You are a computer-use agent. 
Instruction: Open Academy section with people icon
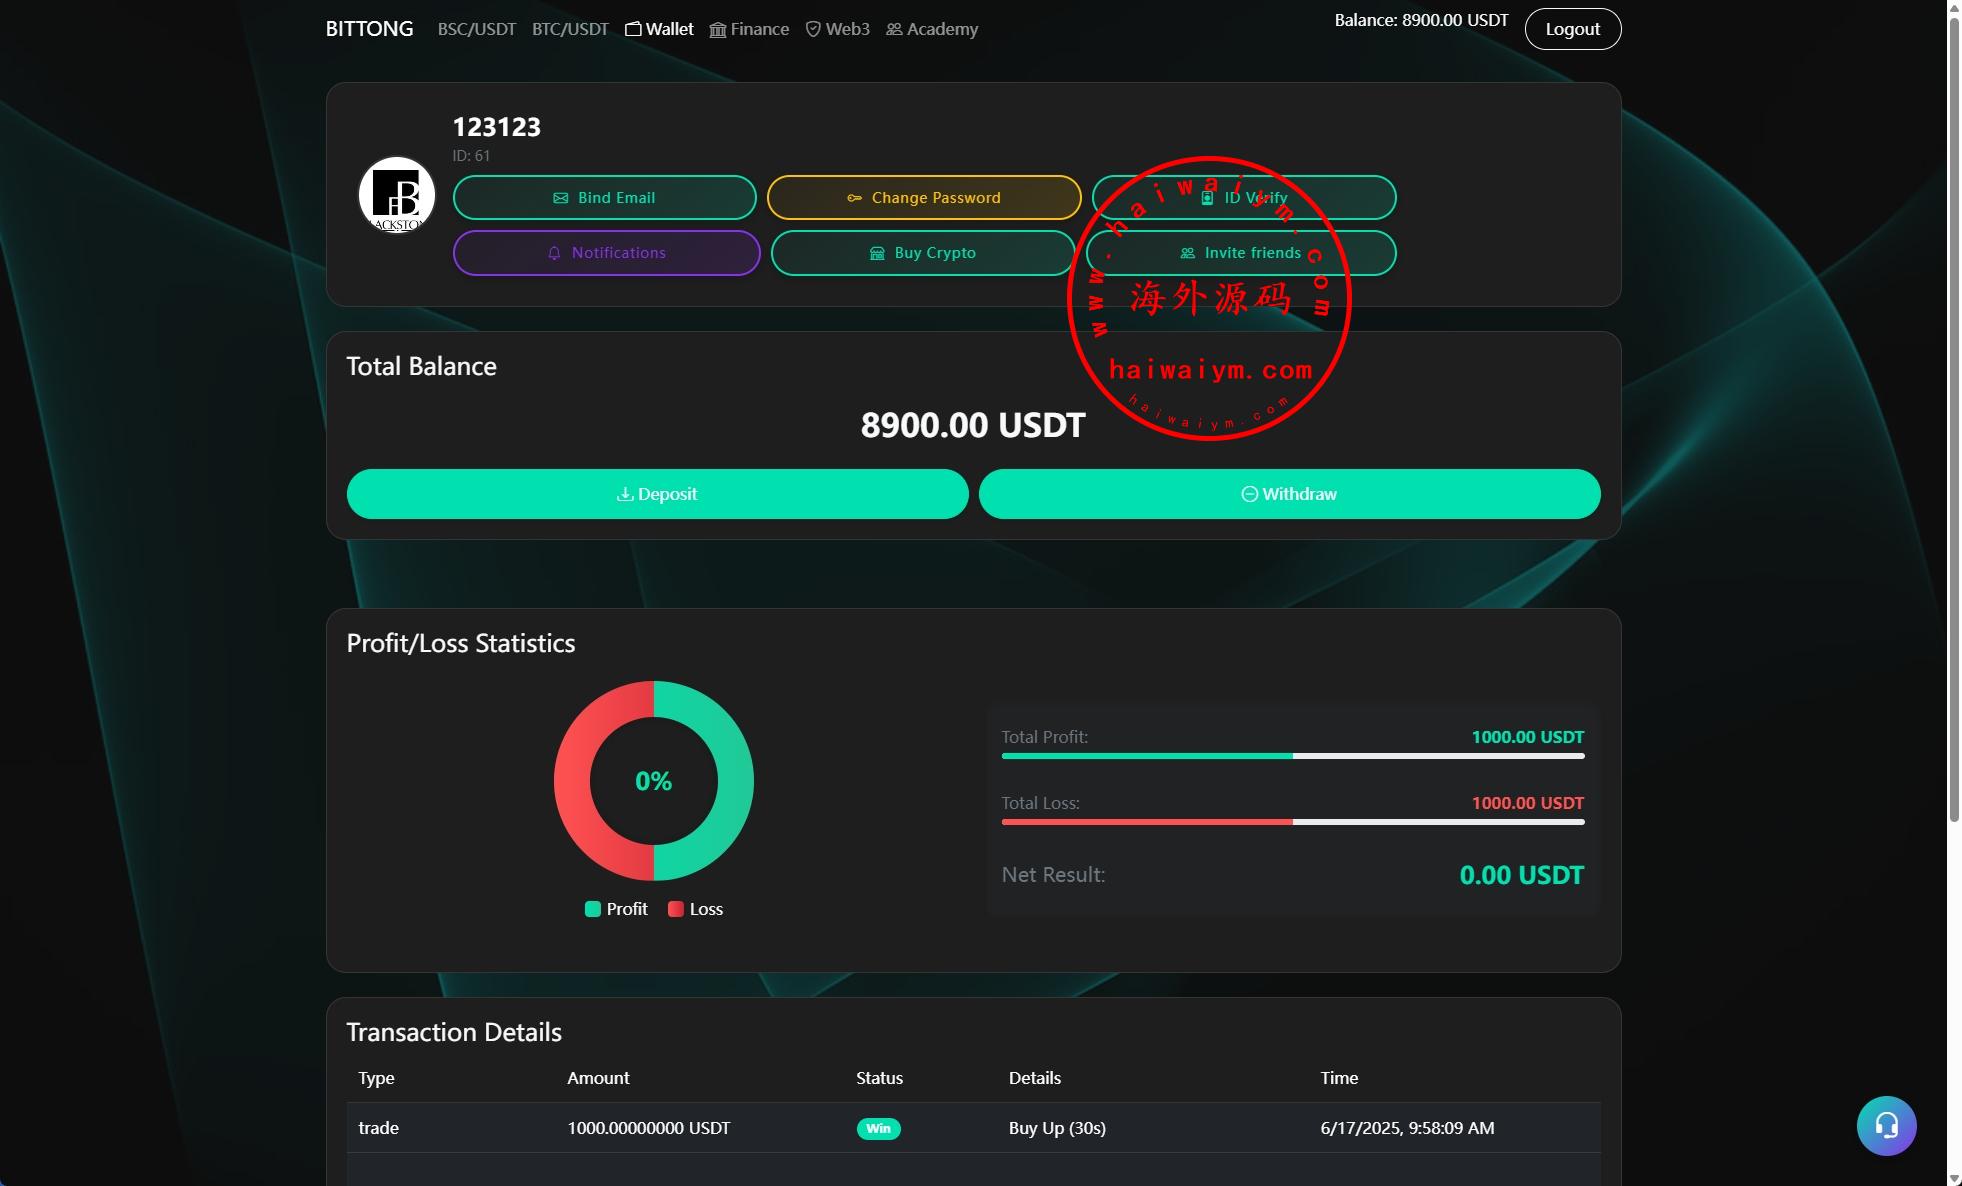931,29
